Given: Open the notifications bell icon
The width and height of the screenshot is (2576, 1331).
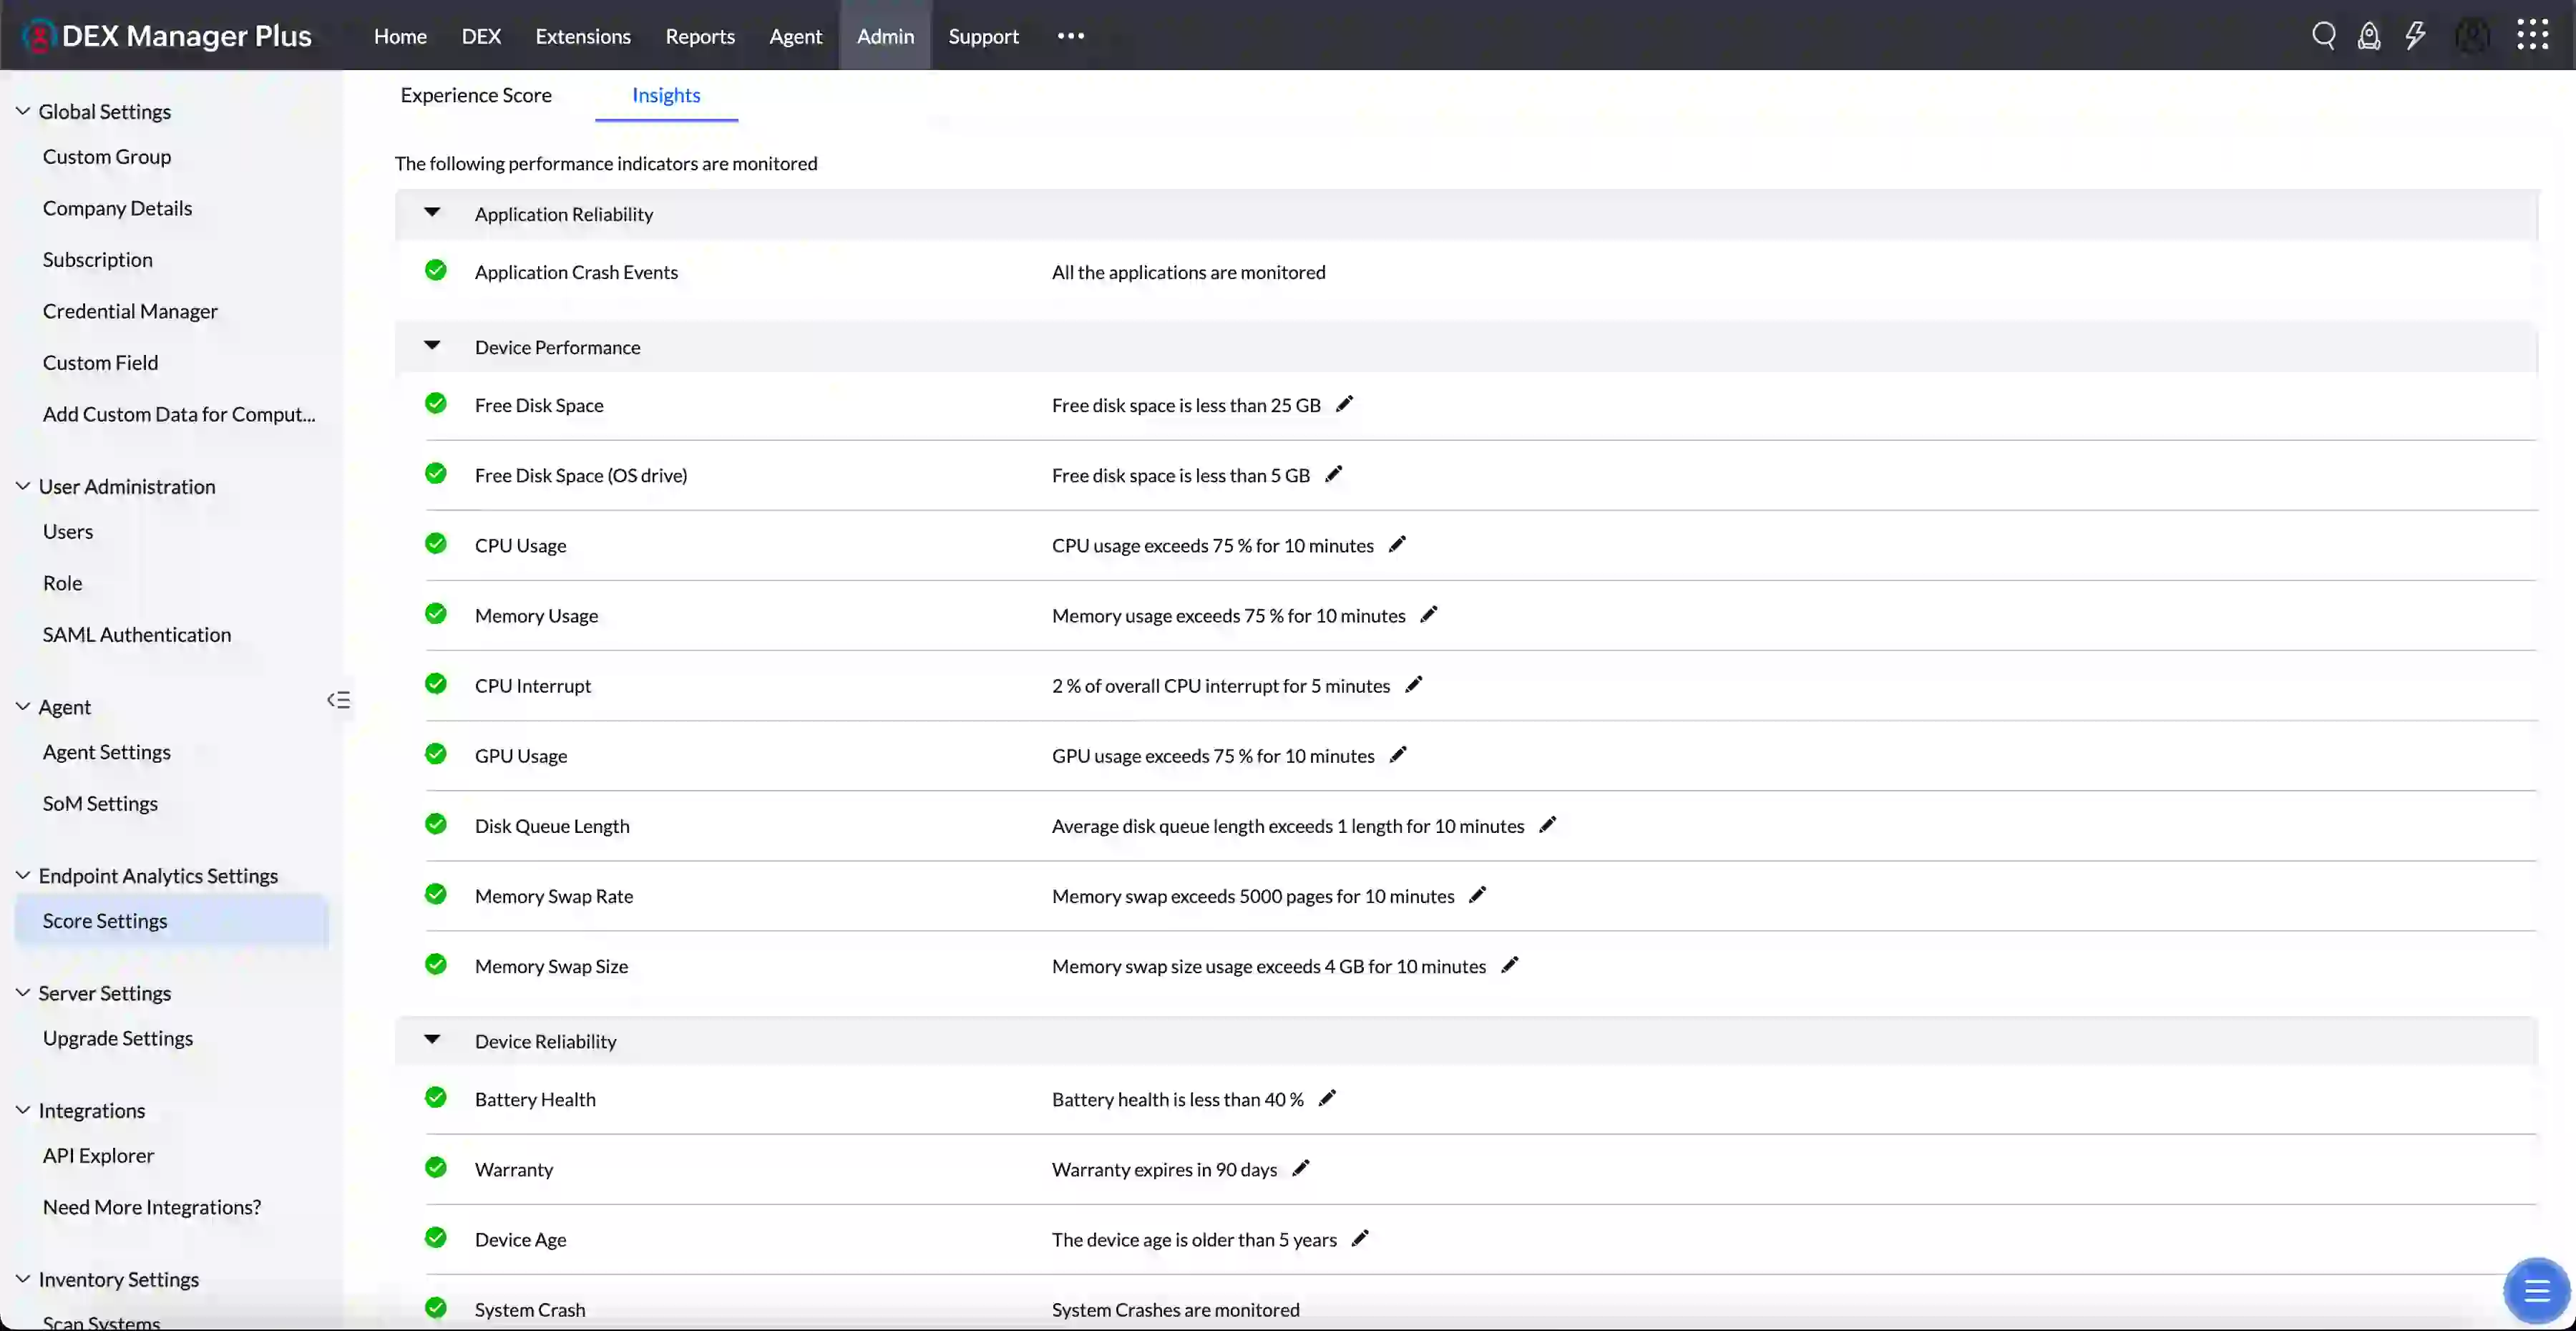Looking at the screenshot, I should pyautogui.click(x=2370, y=35).
